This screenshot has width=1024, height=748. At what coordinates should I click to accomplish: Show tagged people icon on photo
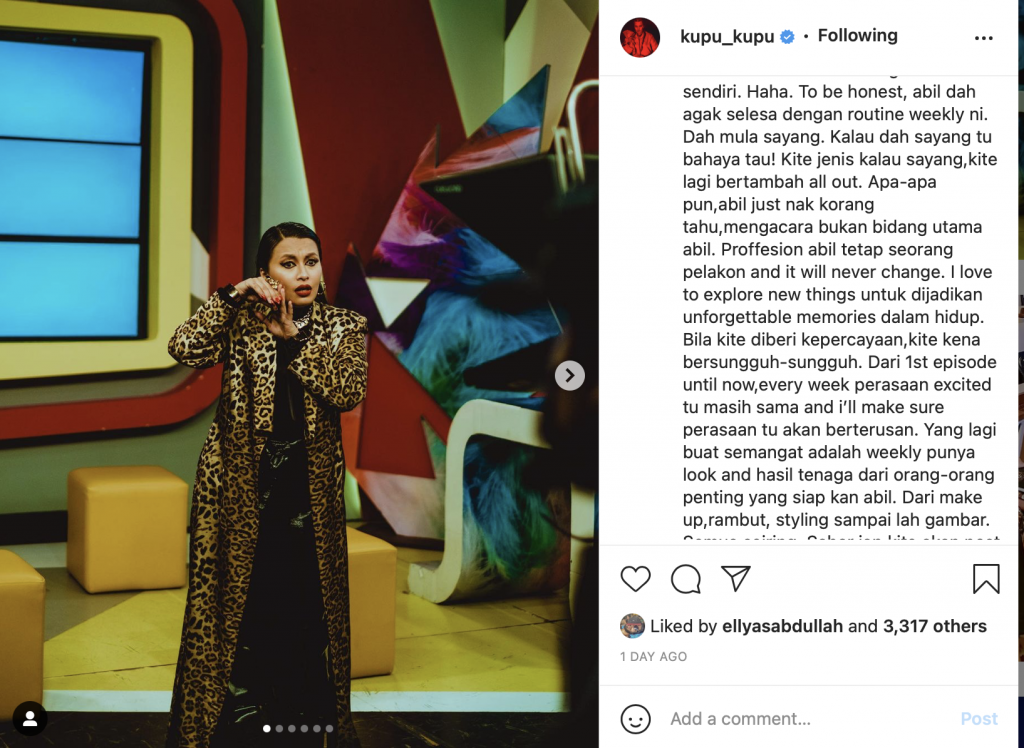(29, 719)
